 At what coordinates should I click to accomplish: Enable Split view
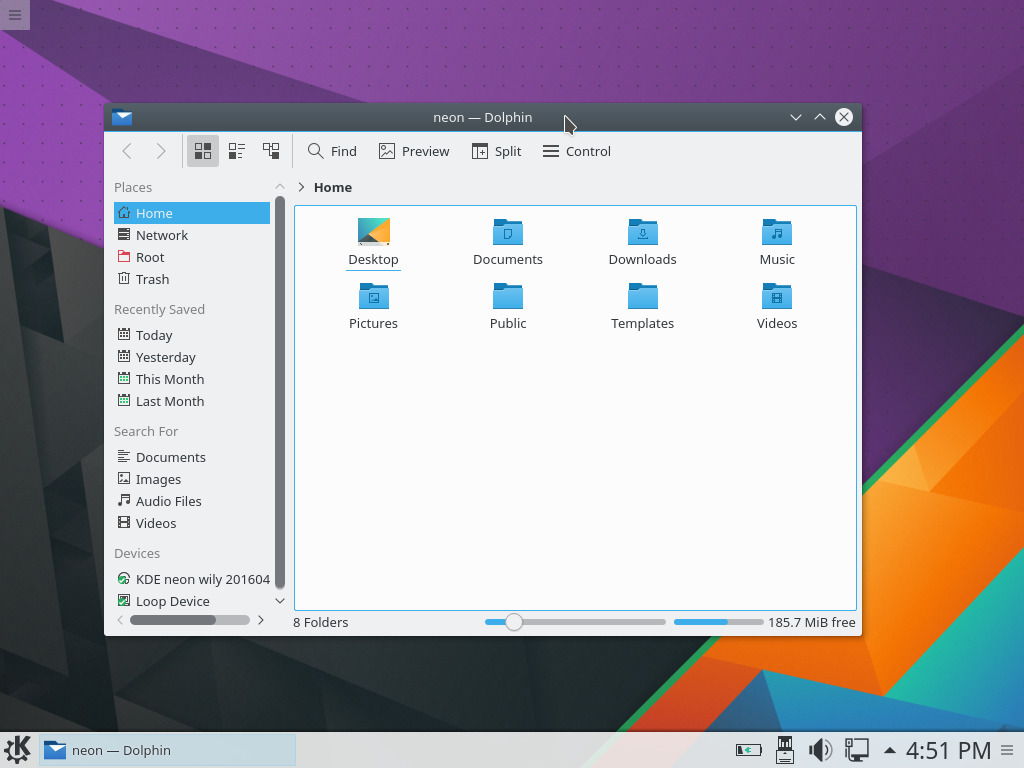point(497,151)
